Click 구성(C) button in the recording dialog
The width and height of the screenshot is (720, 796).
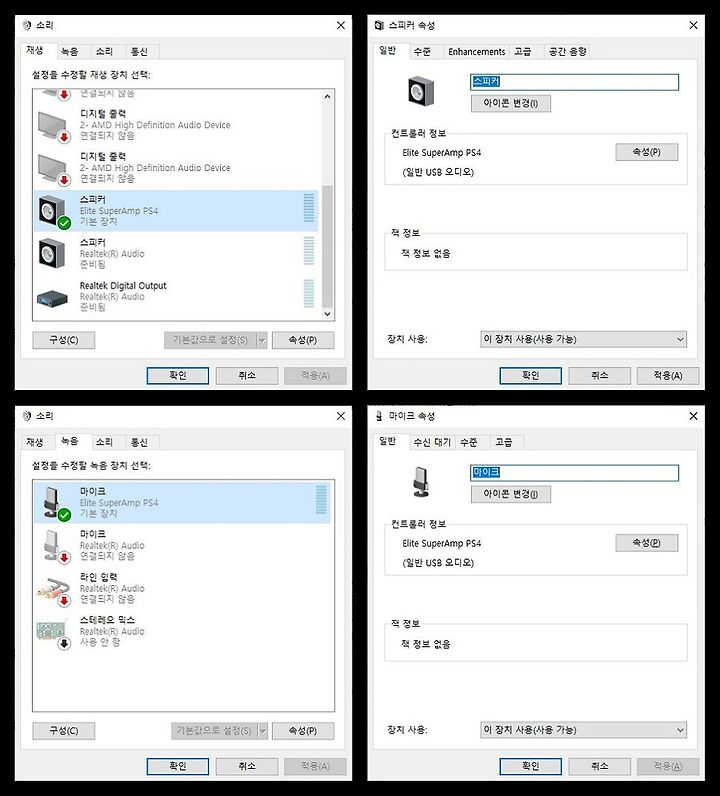click(63, 731)
